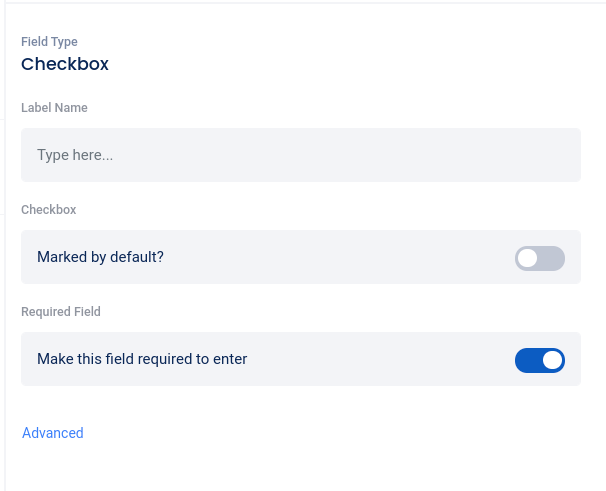Click the Required Field section caption
The width and height of the screenshot is (606, 491).
coord(61,312)
